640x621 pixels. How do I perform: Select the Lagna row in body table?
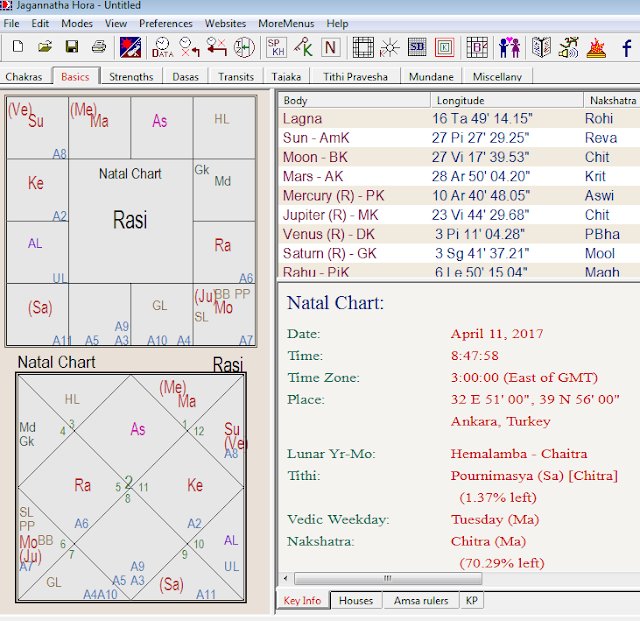[x=459, y=118]
